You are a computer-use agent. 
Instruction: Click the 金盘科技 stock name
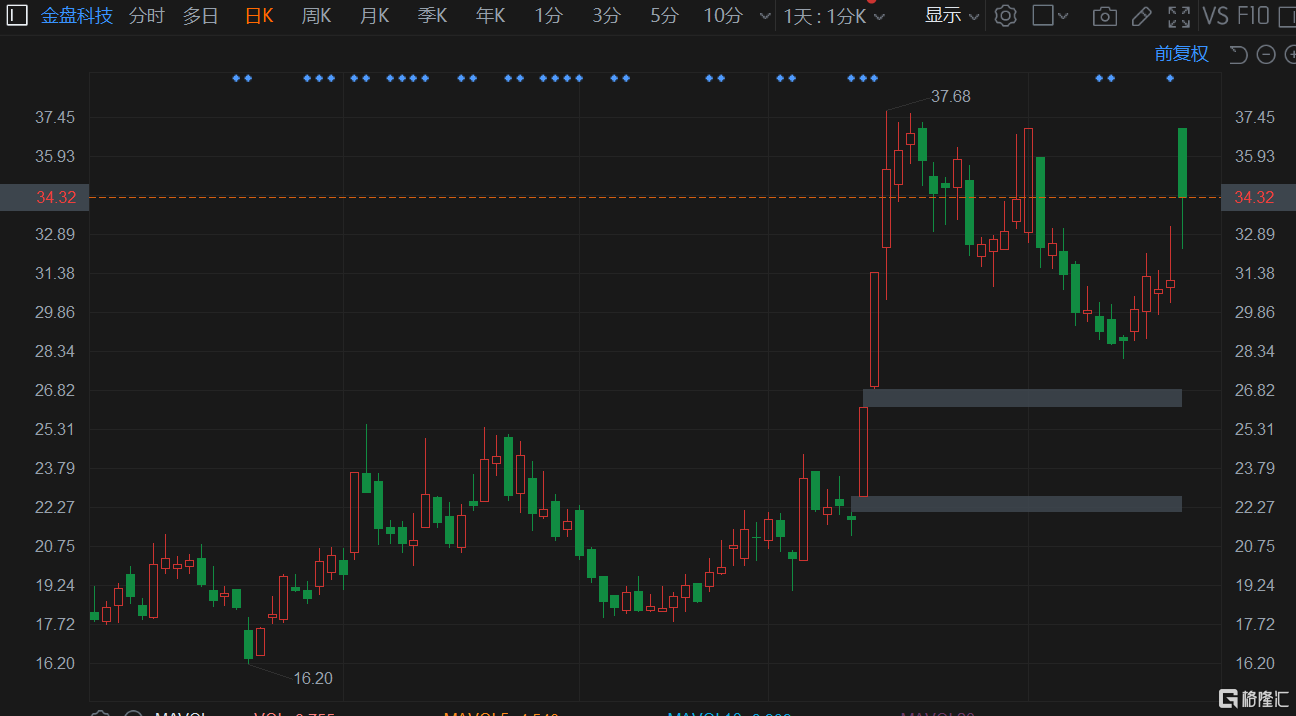77,16
